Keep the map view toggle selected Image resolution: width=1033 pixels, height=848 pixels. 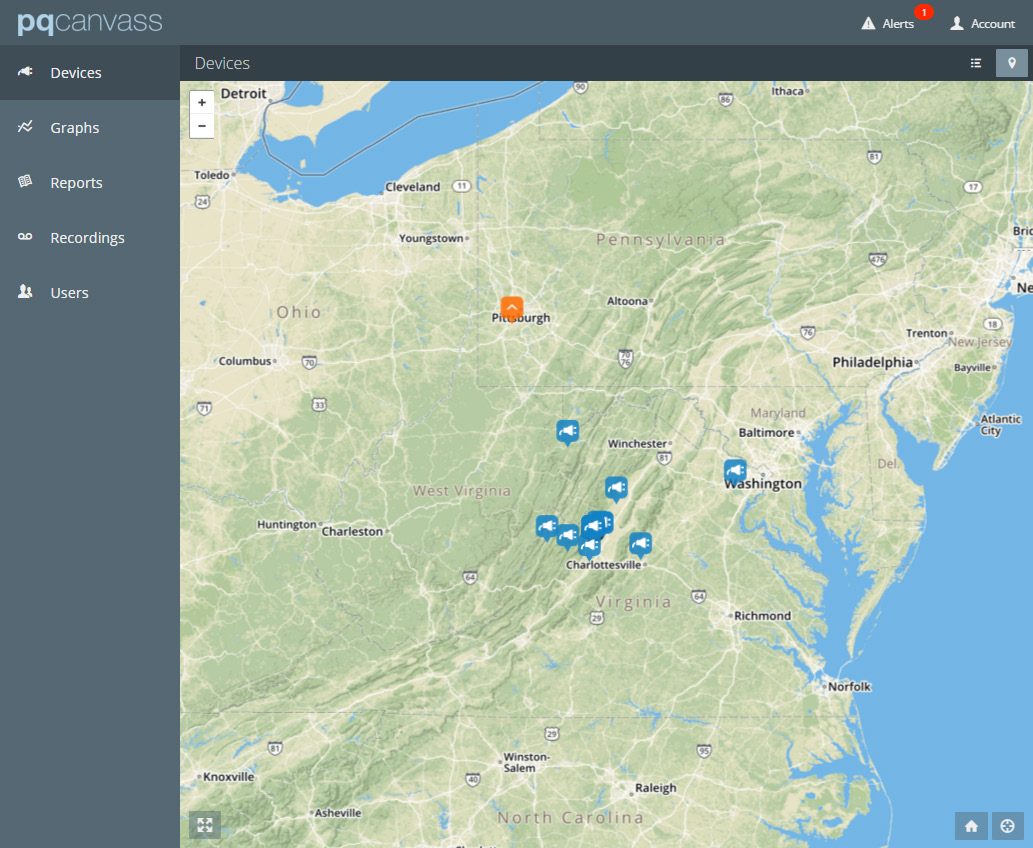[1011, 62]
